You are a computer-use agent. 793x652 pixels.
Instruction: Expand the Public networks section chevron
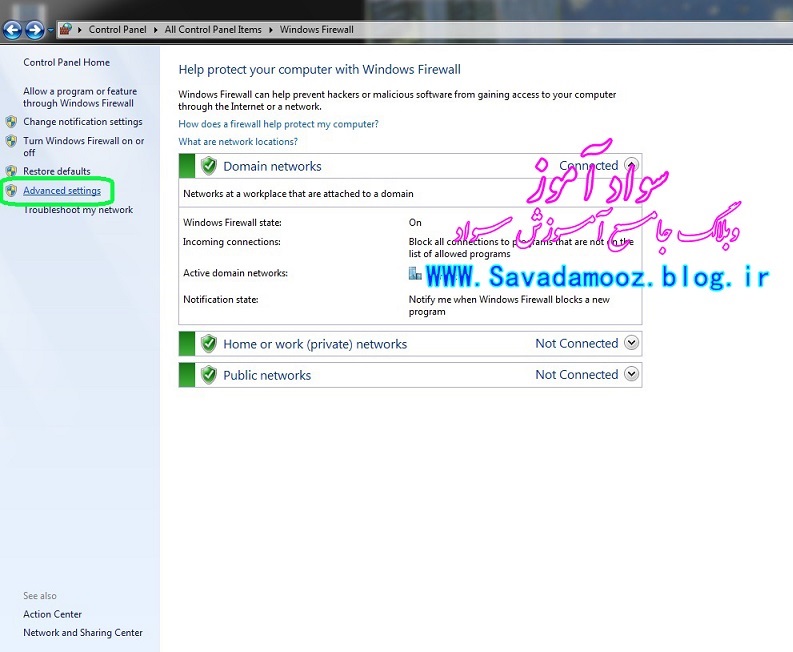click(x=631, y=374)
